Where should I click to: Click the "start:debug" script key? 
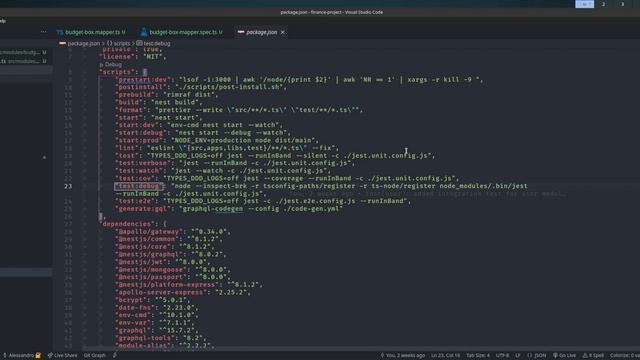point(141,133)
